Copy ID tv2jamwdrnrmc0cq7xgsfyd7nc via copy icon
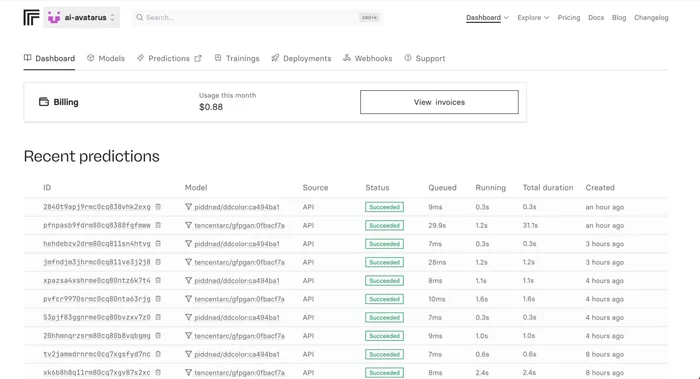This screenshot has width=700, height=379. (x=158, y=354)
